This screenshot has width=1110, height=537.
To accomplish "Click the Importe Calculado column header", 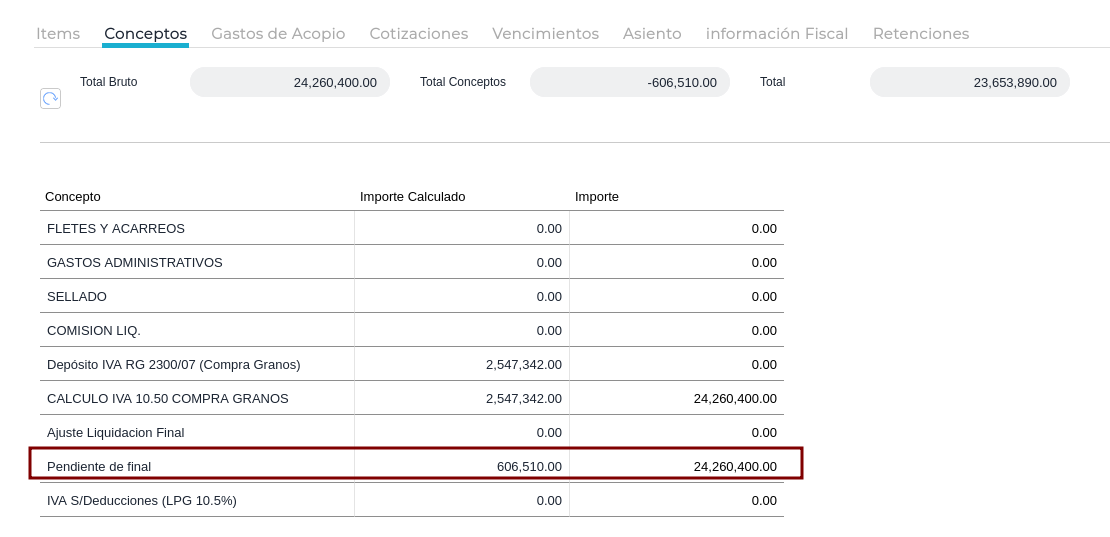I will coord(413,197).
